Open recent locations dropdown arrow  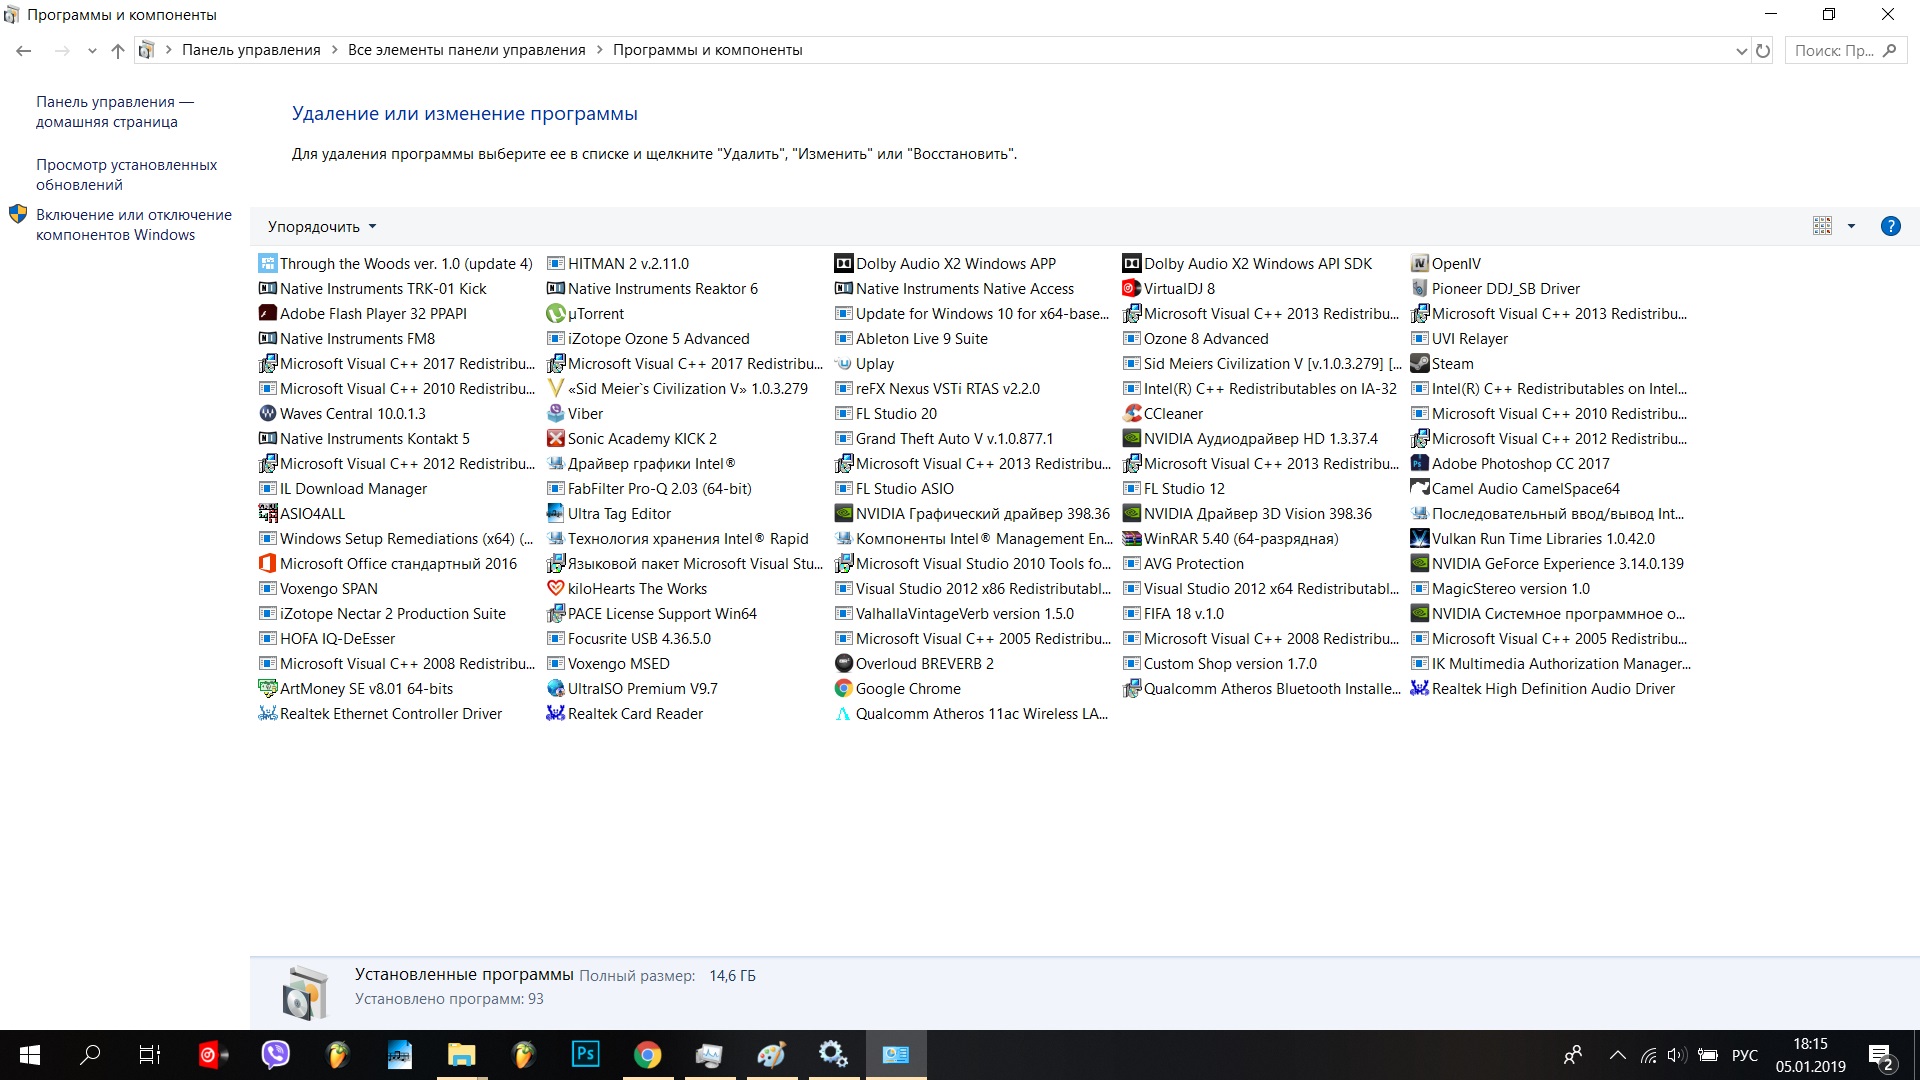(92, 51)
